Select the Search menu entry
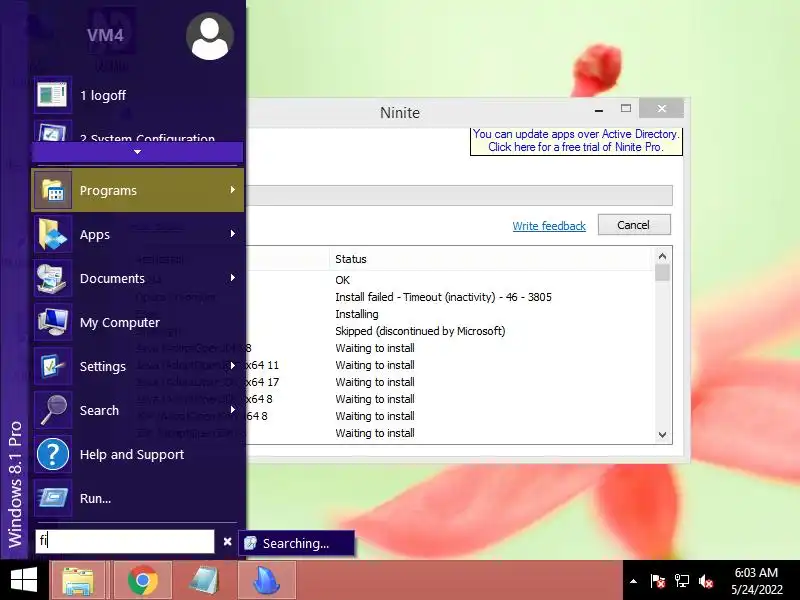The width and height of the screenshot is (800, 600). (x=137, y=410)
